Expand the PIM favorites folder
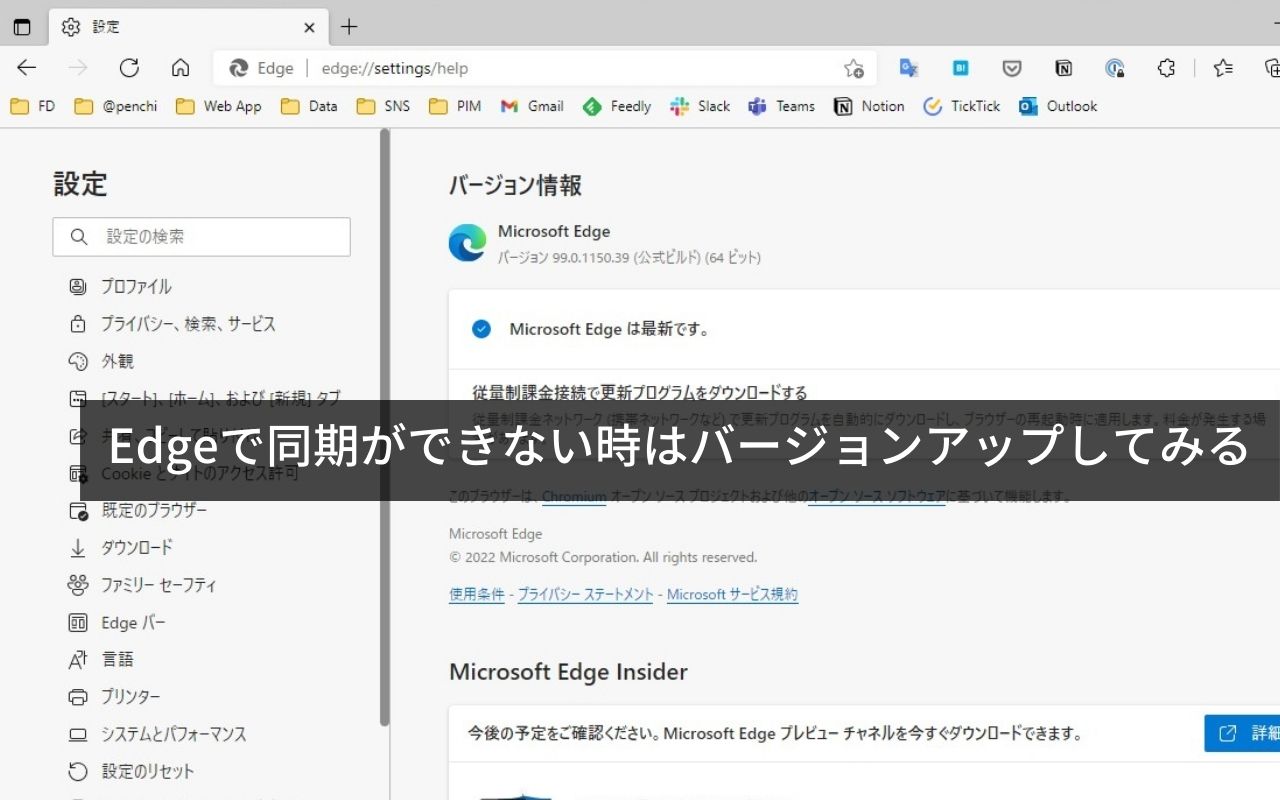This screenshot has width=1280, height=800. pos(455,106)
